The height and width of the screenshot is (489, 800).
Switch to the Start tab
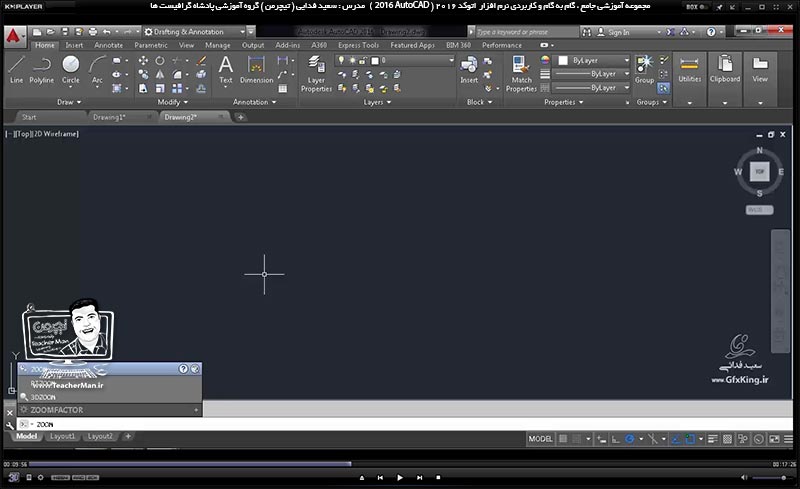point(29,117)
